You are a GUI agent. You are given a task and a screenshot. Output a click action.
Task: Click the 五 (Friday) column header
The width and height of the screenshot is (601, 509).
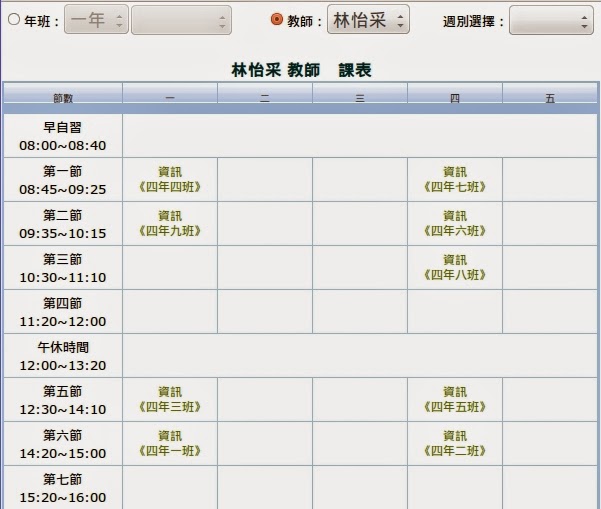point(550,94)
